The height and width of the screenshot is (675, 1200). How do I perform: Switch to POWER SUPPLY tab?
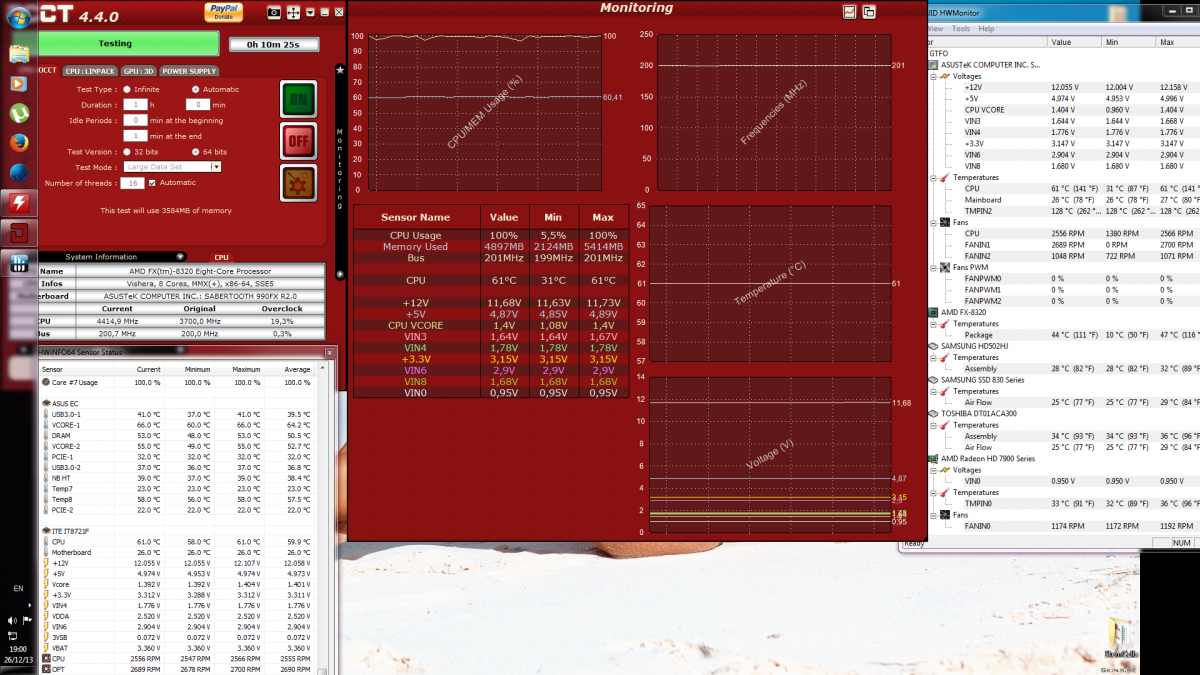tap(189, 72)
